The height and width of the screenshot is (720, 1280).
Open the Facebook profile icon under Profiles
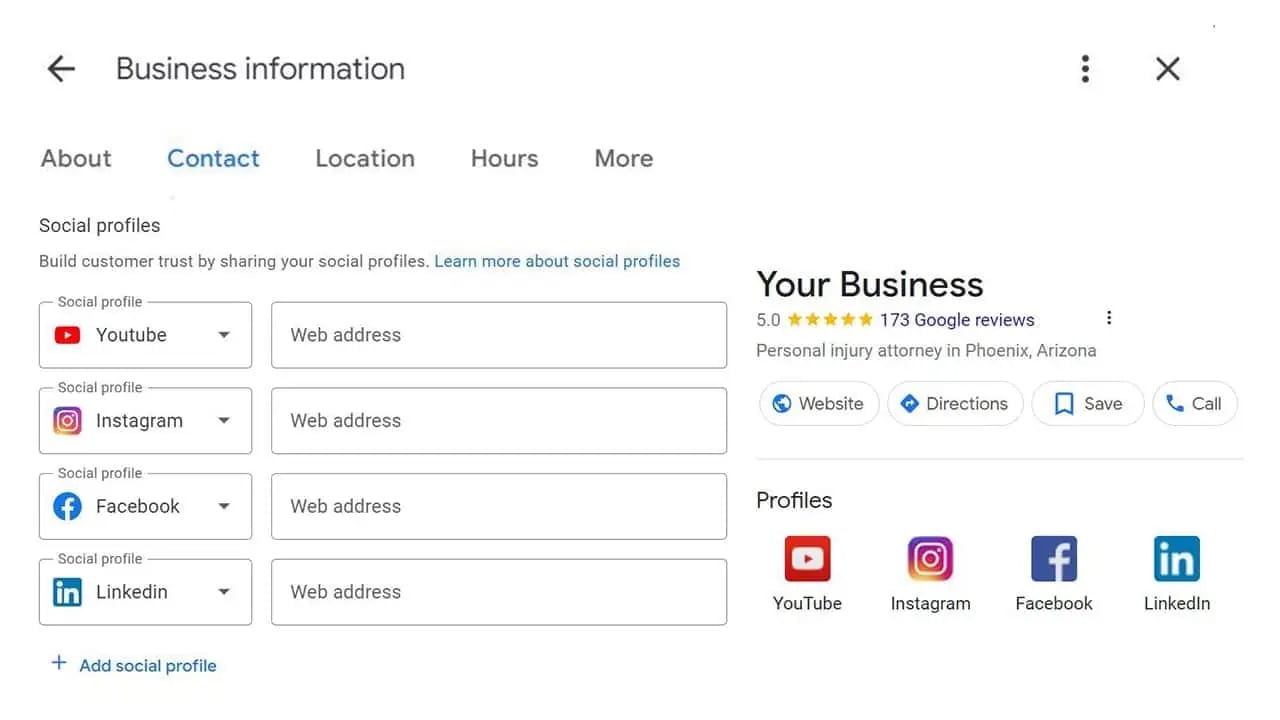[1053, 558]
